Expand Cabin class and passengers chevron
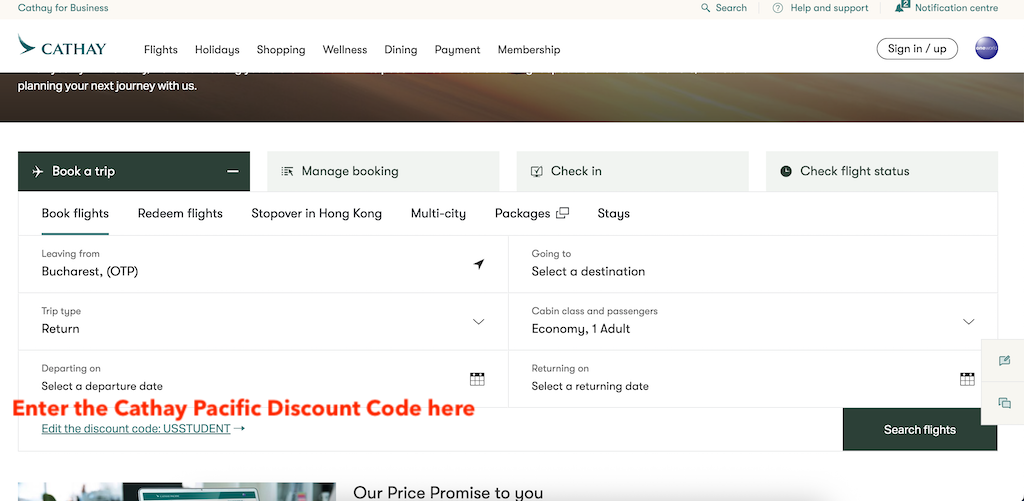This screenshot has height=501, width=1024. point(968,321)
